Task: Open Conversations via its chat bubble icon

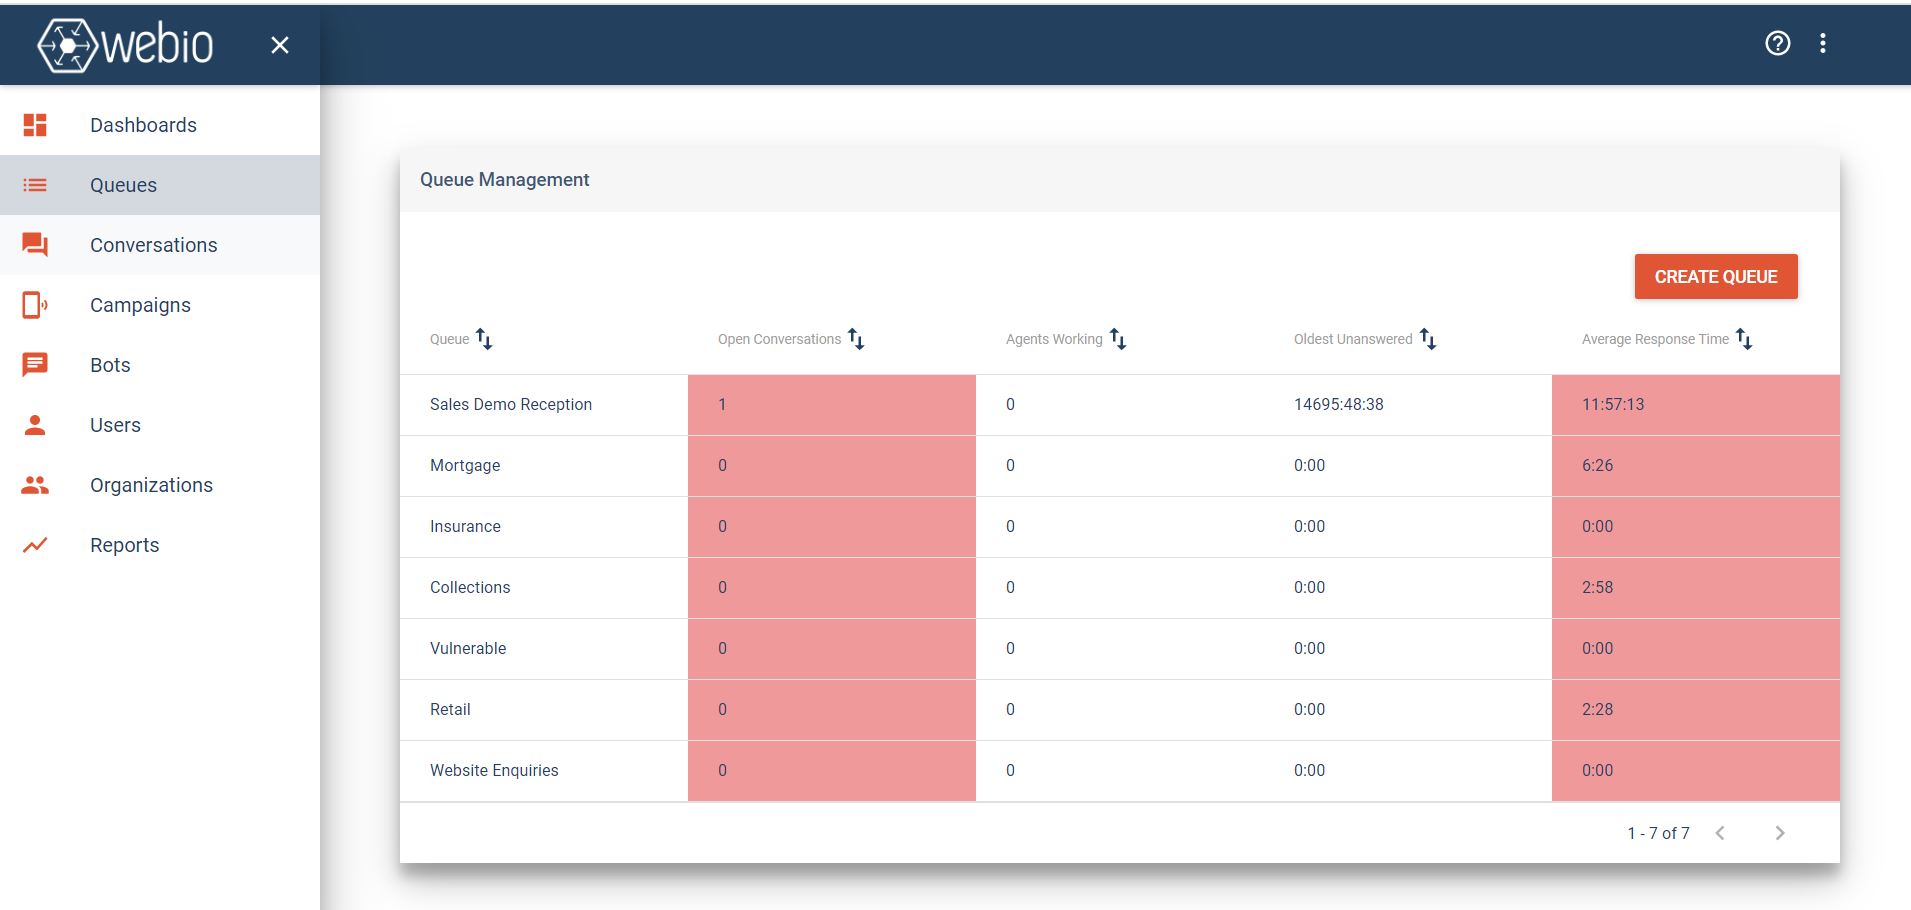Action: 35,244
